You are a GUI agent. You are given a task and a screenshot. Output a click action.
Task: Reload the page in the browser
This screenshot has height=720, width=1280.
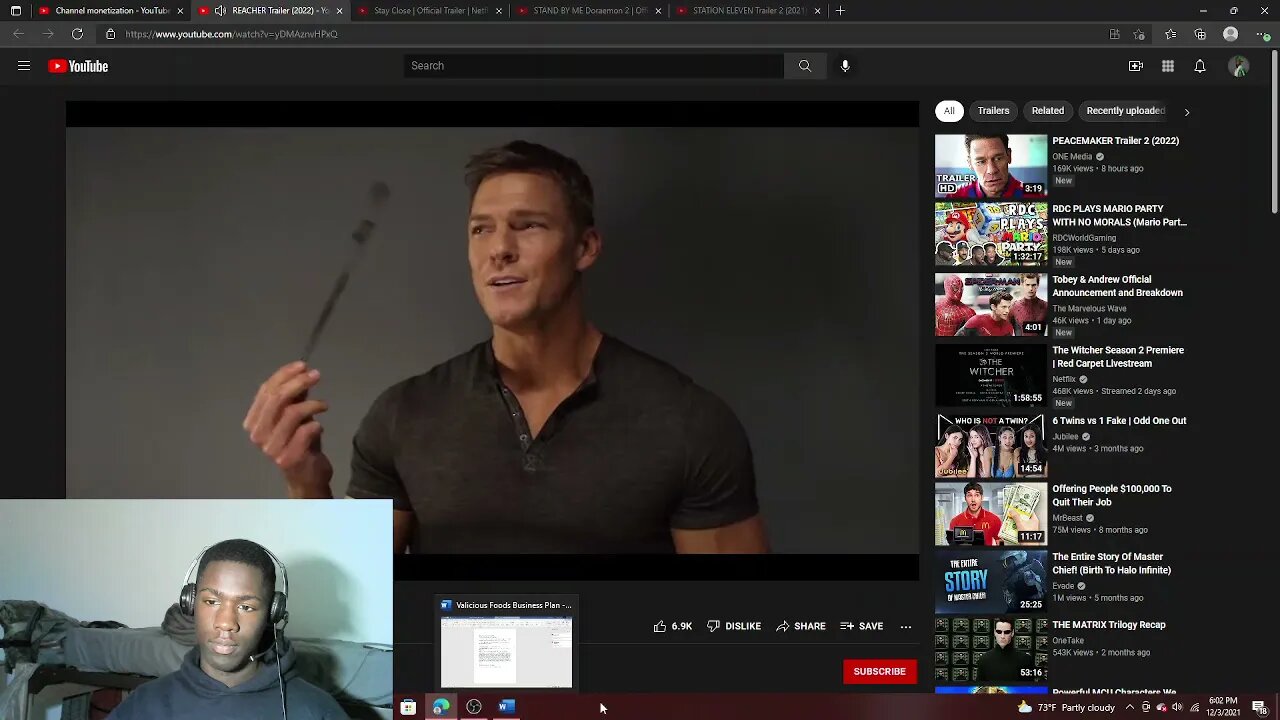click(77, 34)
